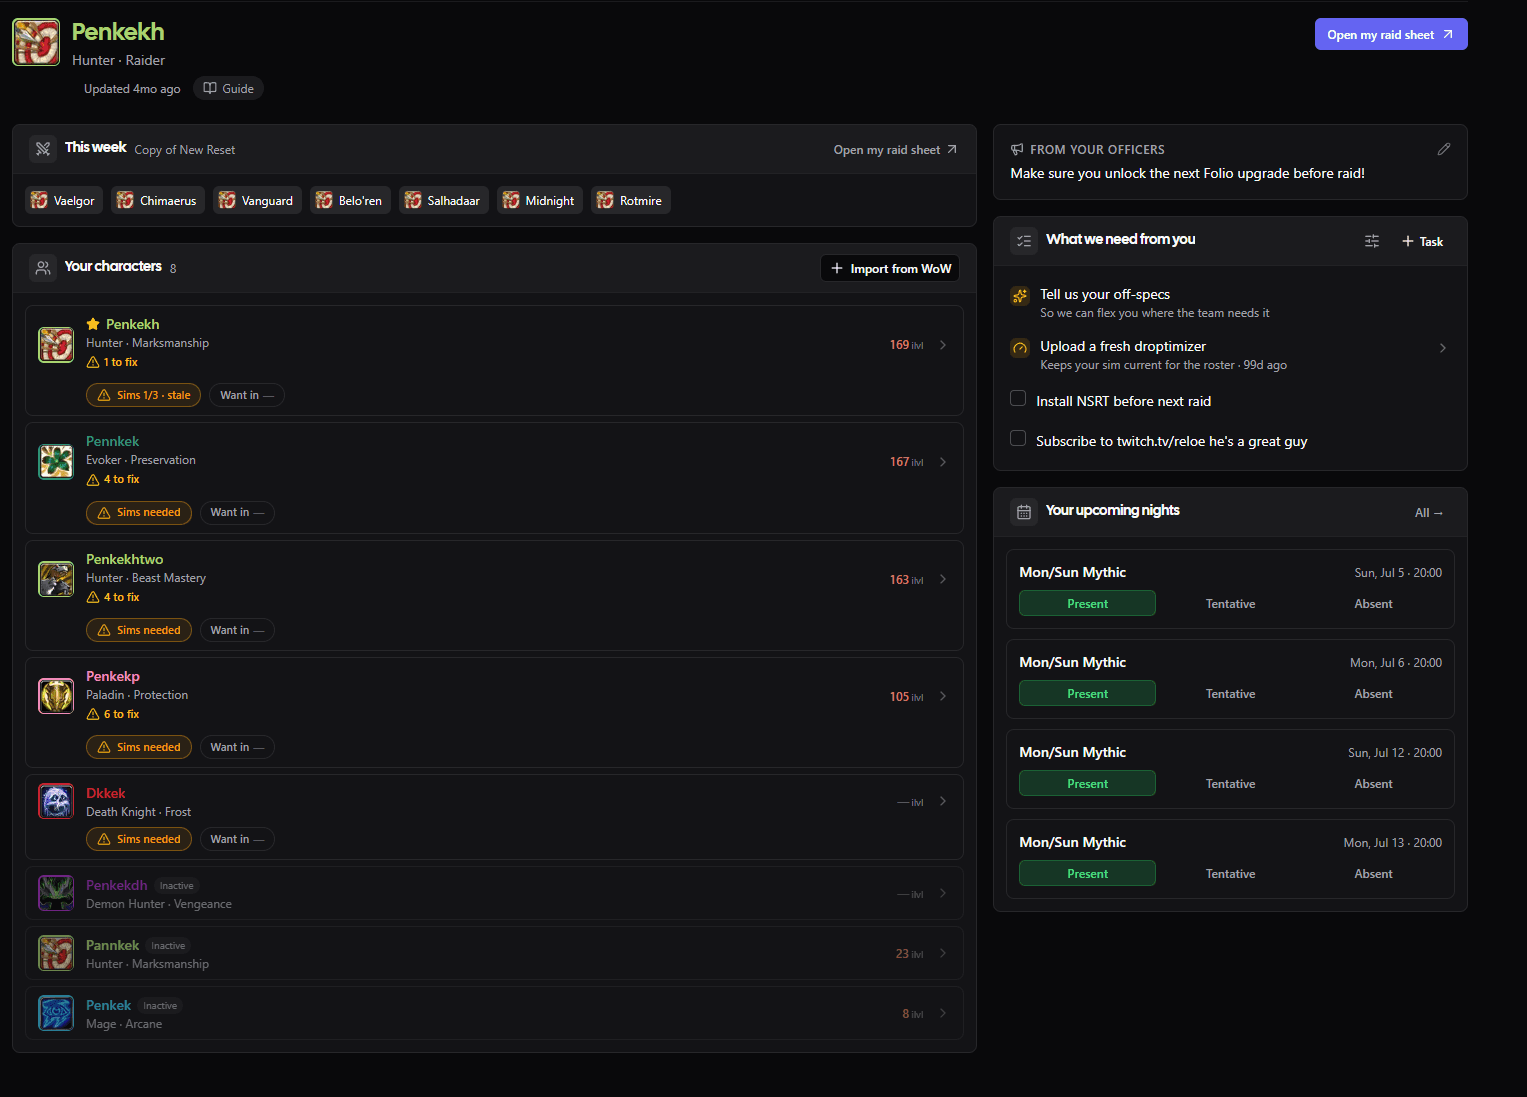Image resolution: width=1527 pixels, height=1097 pixels.
Task: Expand Penkekdh row chevron
Action: (942, 893)
